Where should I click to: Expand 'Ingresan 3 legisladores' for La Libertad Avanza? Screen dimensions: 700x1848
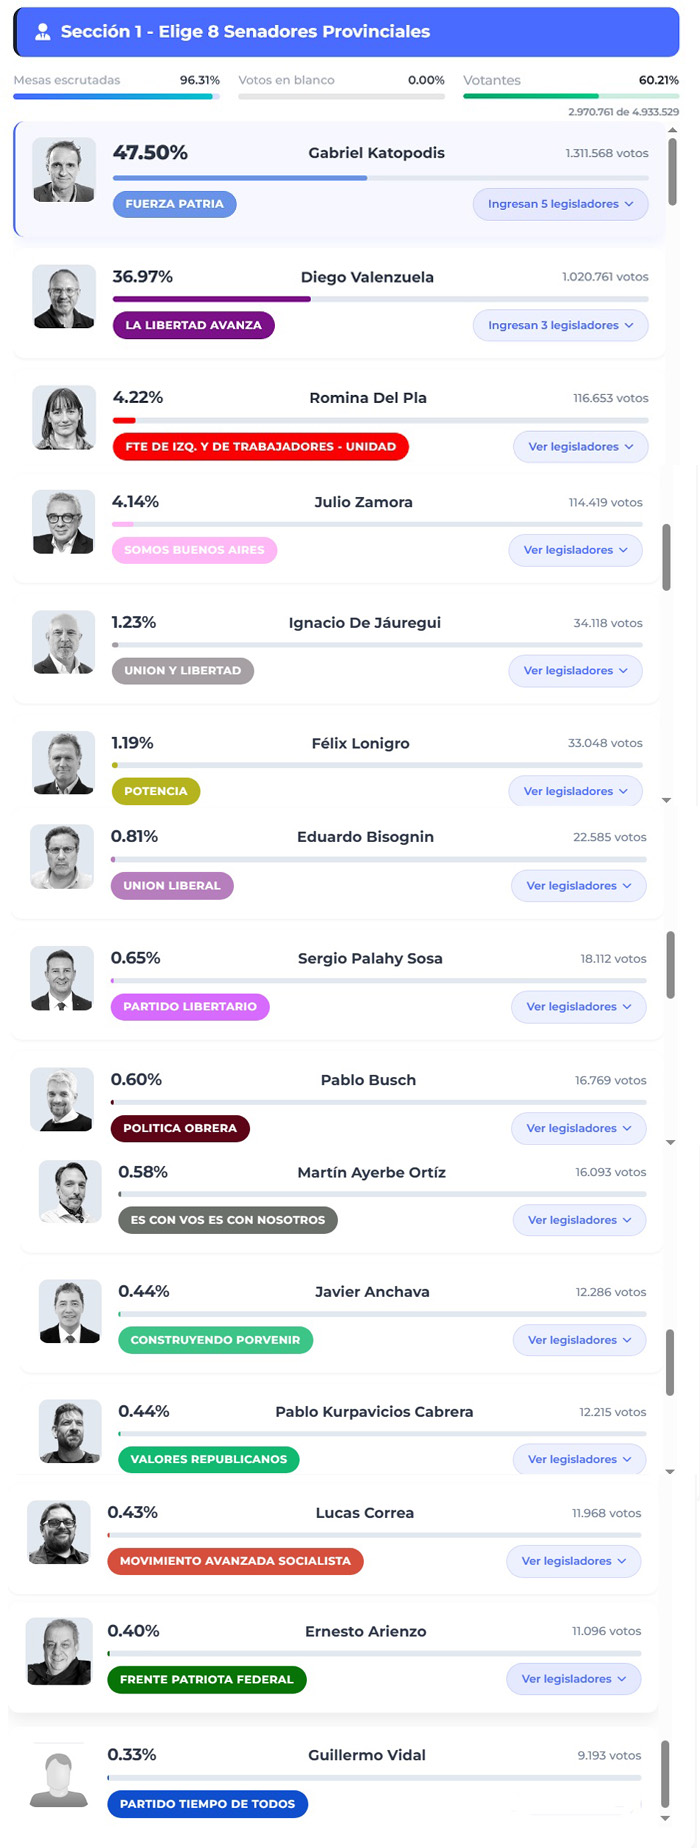(560, 325)
